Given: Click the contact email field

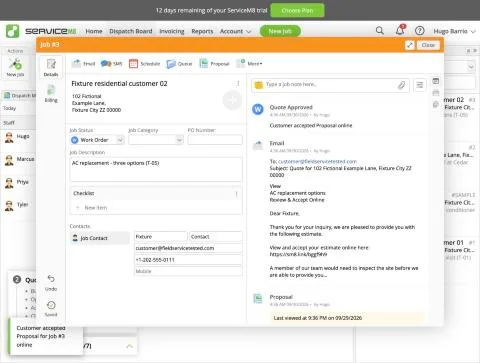Looking at the screenshot, I should [188, 248].
